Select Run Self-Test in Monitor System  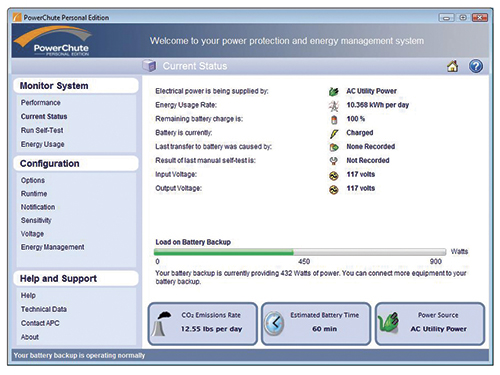(42, 130)
